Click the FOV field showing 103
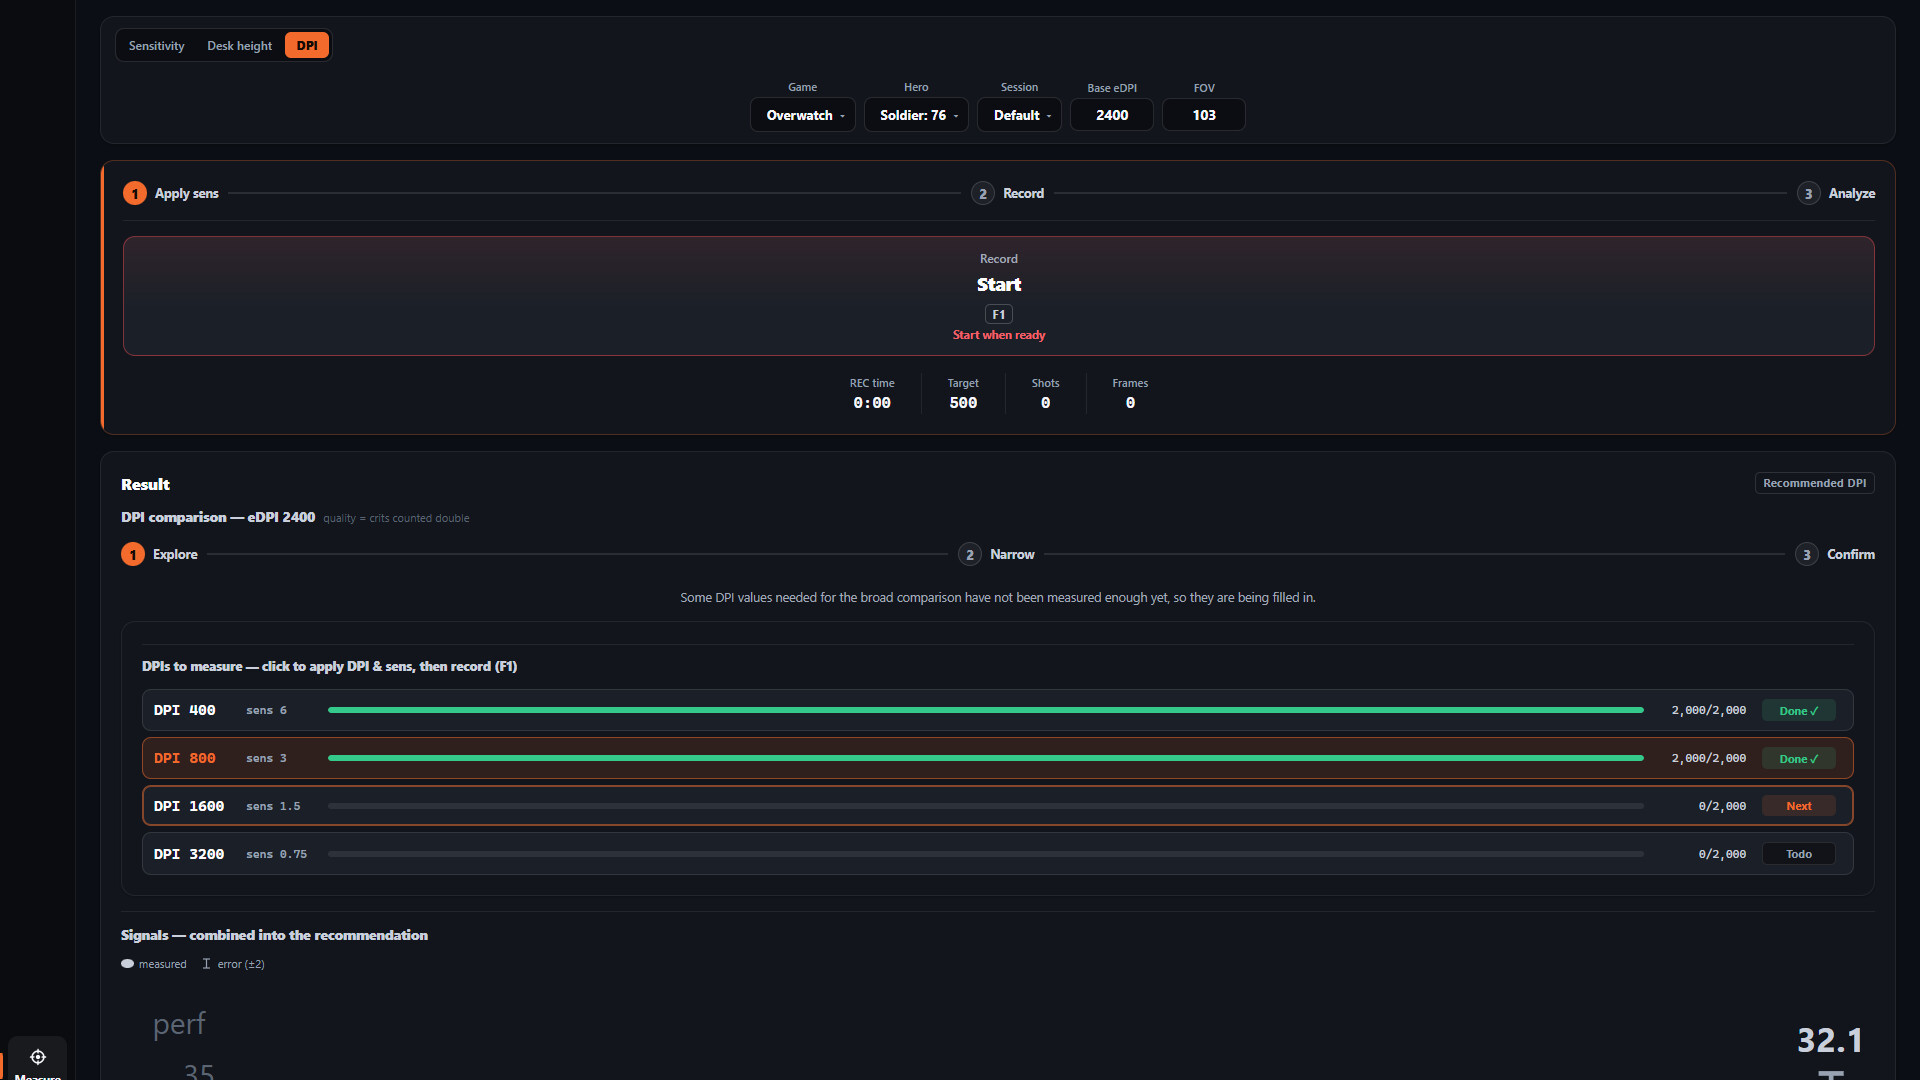 click(1204, 115)
